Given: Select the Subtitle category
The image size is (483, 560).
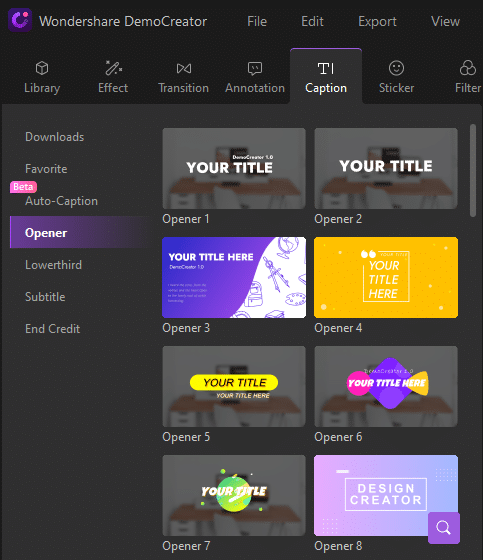Looking at the screenshot, I should click(45, 297).
